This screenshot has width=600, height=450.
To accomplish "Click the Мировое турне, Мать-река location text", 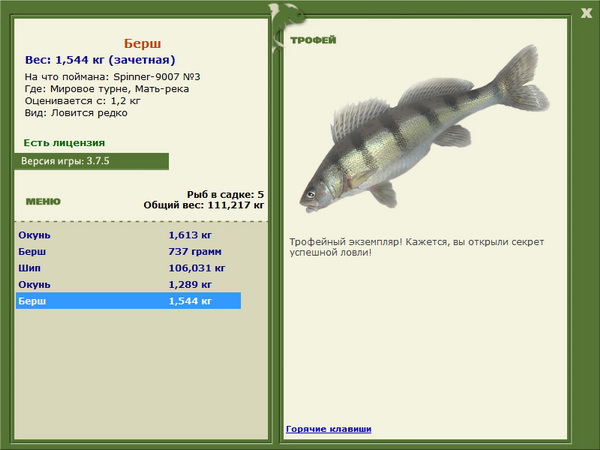I will point(120,89).
